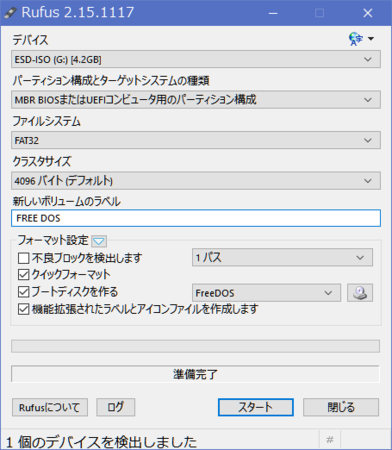Screen dimensions: 392x450
Task: Close the Rufus window with X
Action: coord(368,13)
